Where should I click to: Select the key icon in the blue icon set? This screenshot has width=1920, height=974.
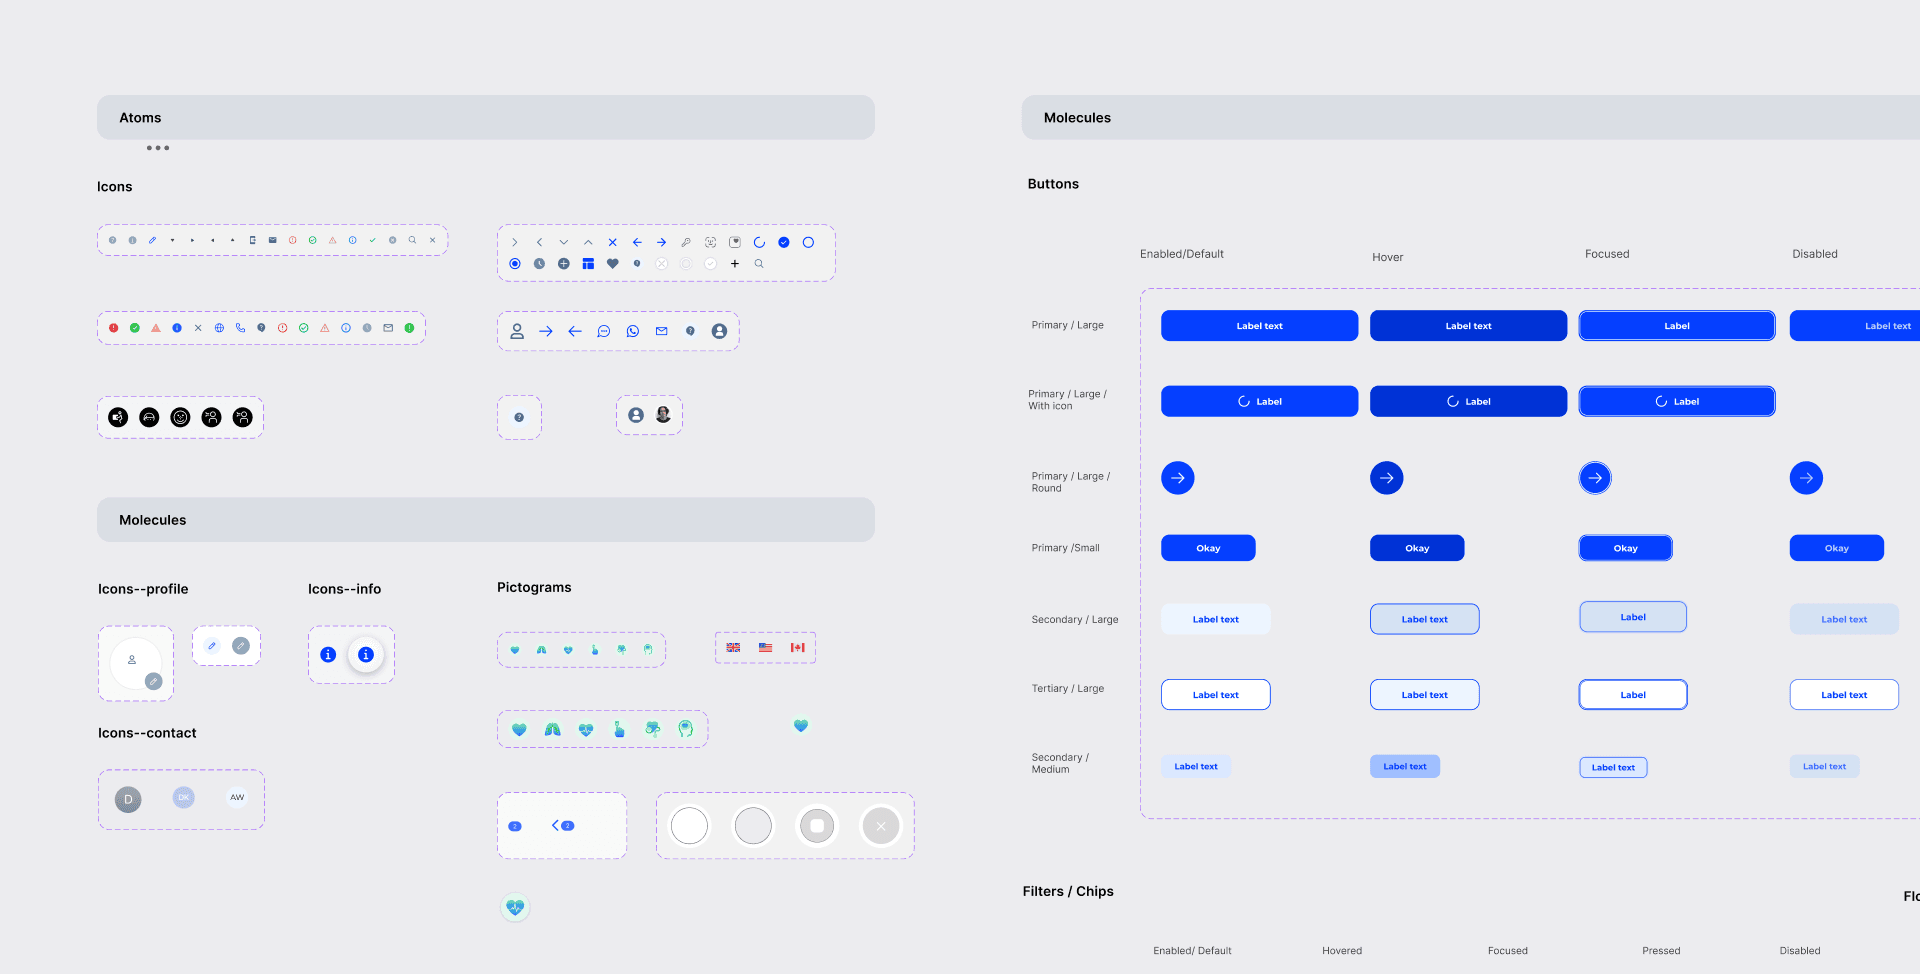point(686,242)
